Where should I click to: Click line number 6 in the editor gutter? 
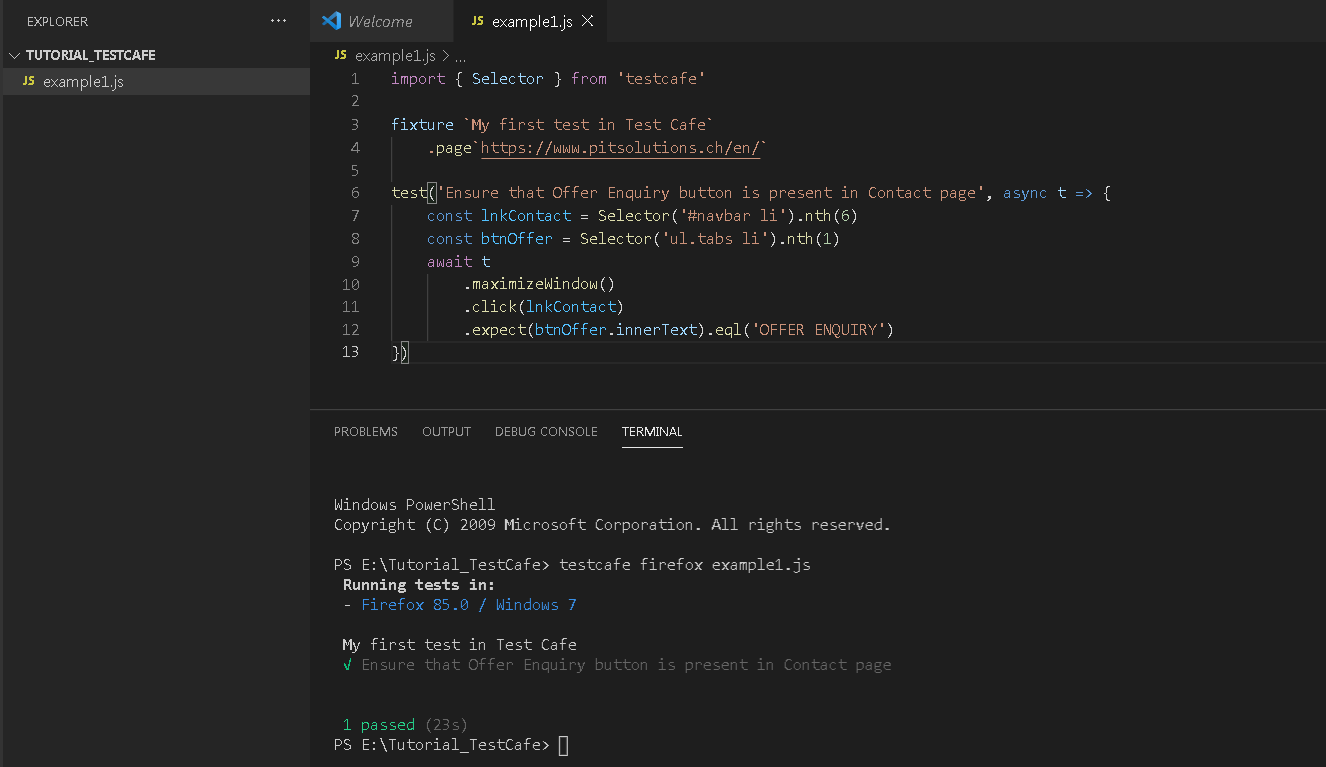(x=354, y=193)
